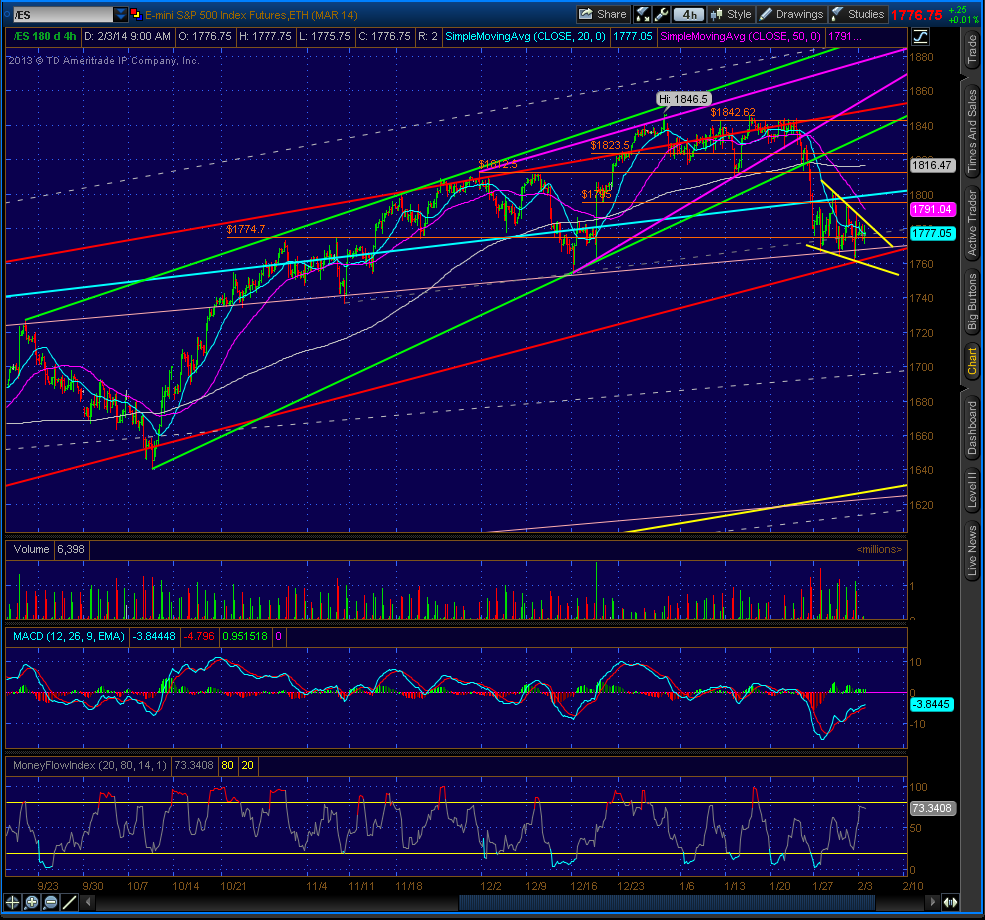Click the crosshair pan tool icon
985x920 pixels.
(x=12, y=902)
